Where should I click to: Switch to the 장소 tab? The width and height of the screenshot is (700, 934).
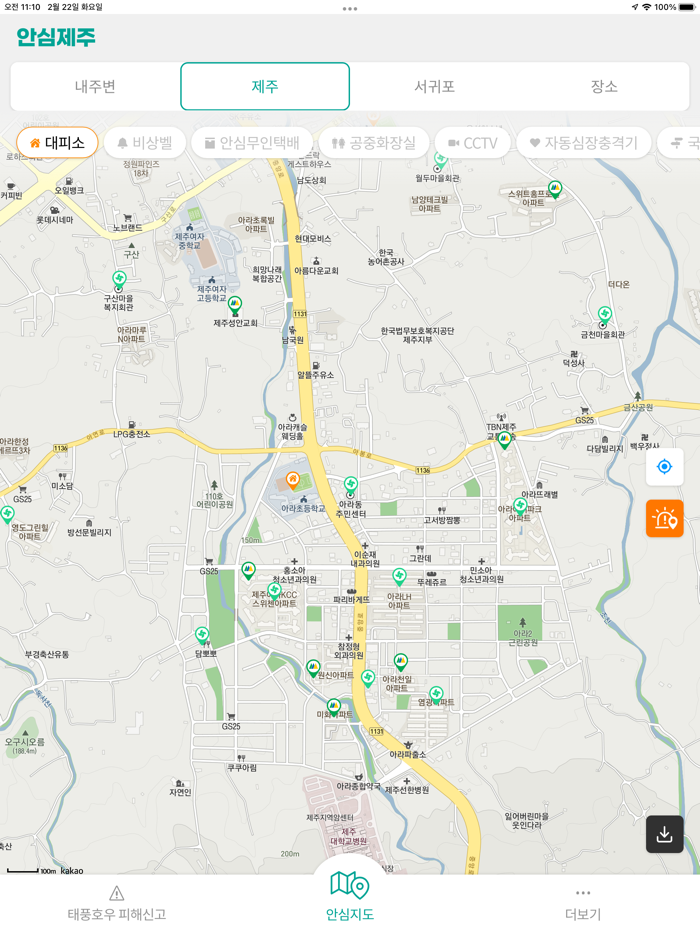pyautogui.click(x=604, y=86)
